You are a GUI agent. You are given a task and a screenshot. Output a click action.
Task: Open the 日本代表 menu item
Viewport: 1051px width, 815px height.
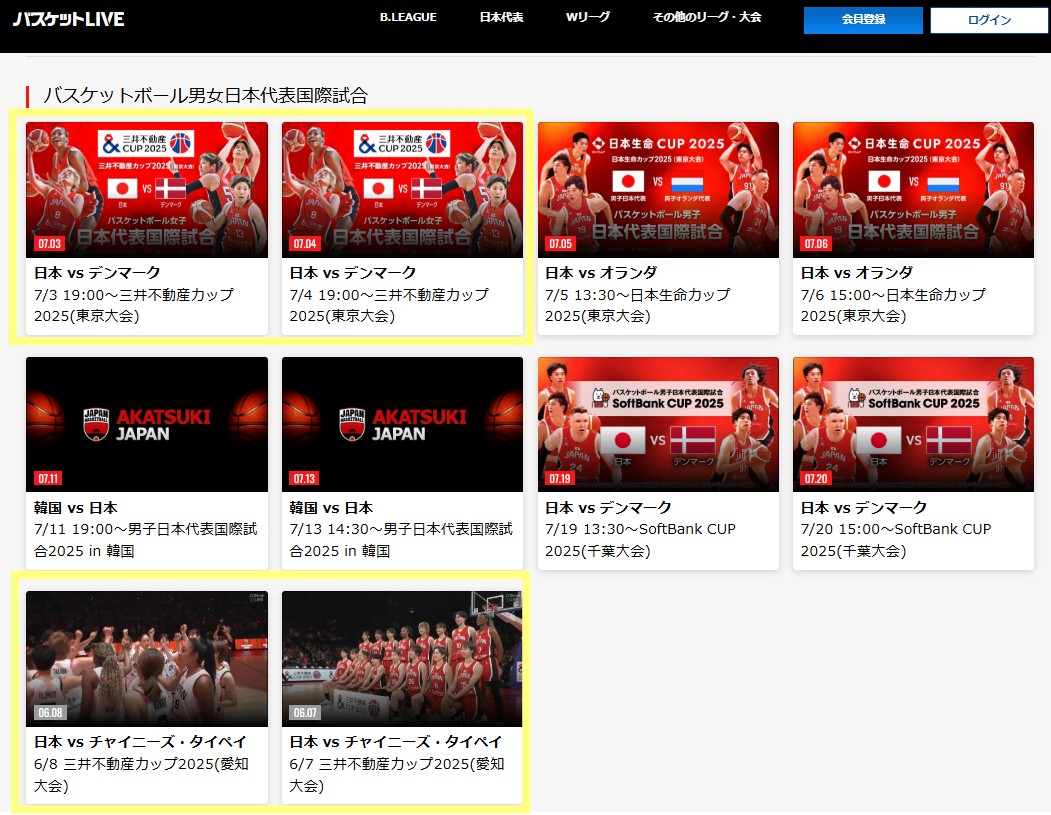(x=501, y=17)
